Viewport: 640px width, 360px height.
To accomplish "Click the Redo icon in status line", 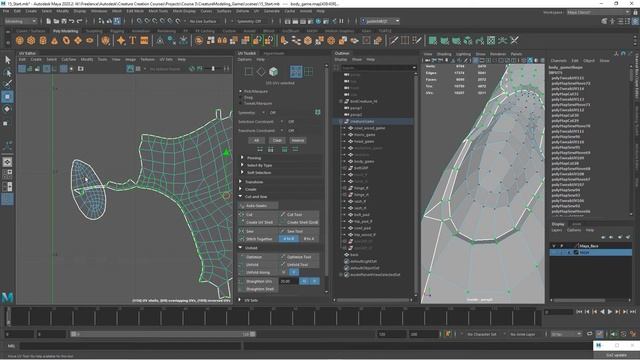I will pos(80,21).
